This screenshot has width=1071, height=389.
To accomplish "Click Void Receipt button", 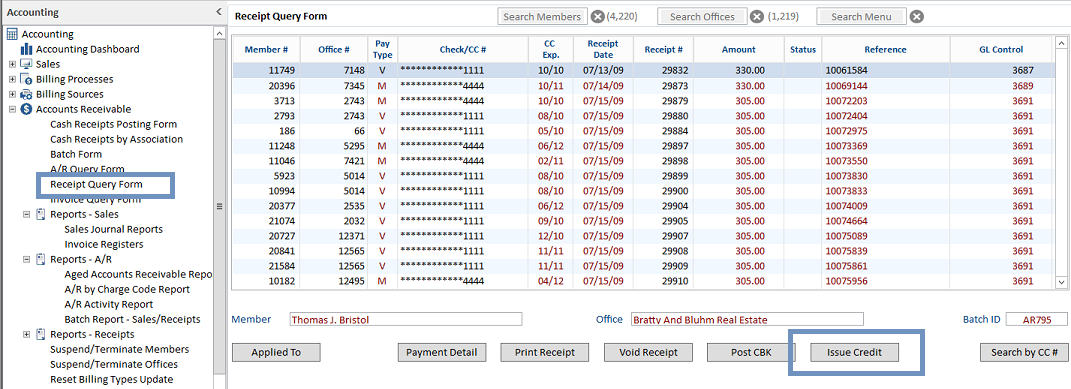I will point(648,353).
